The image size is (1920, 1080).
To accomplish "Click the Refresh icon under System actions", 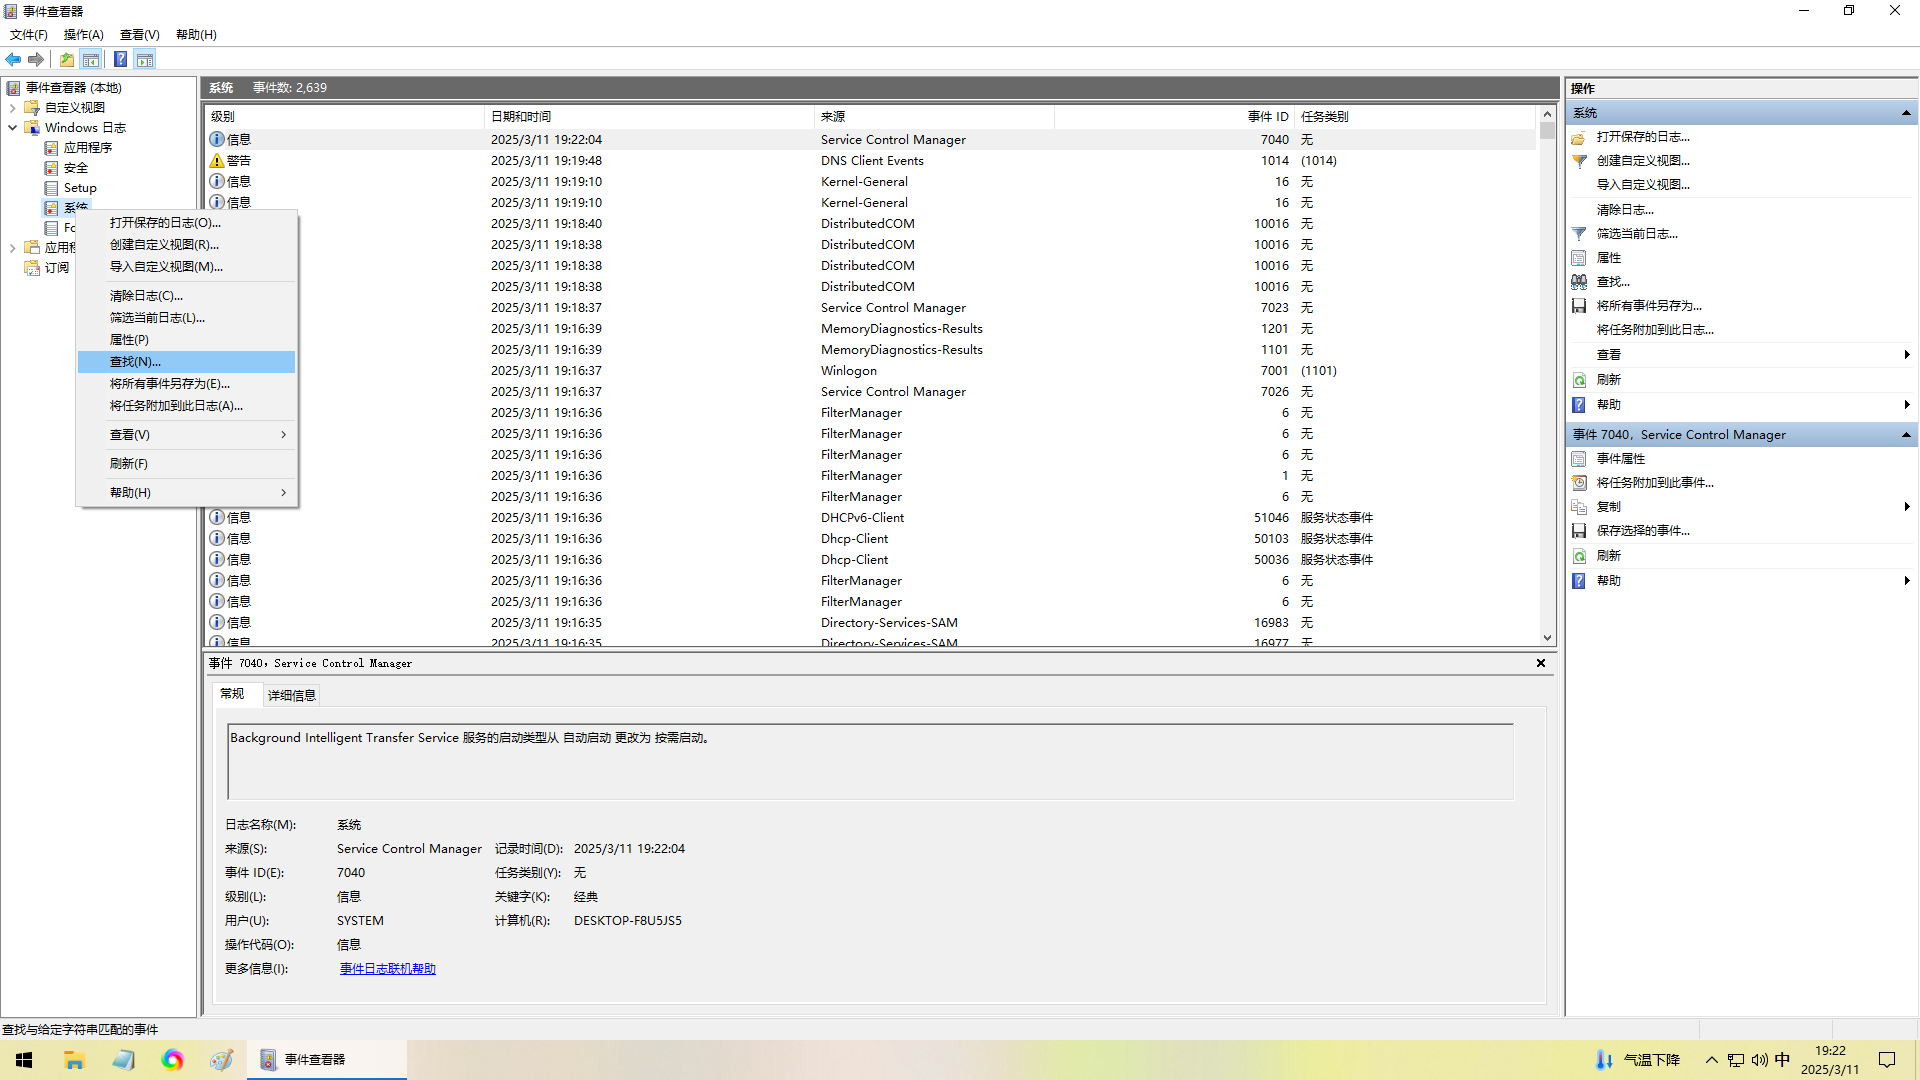I will (1579, 380).
